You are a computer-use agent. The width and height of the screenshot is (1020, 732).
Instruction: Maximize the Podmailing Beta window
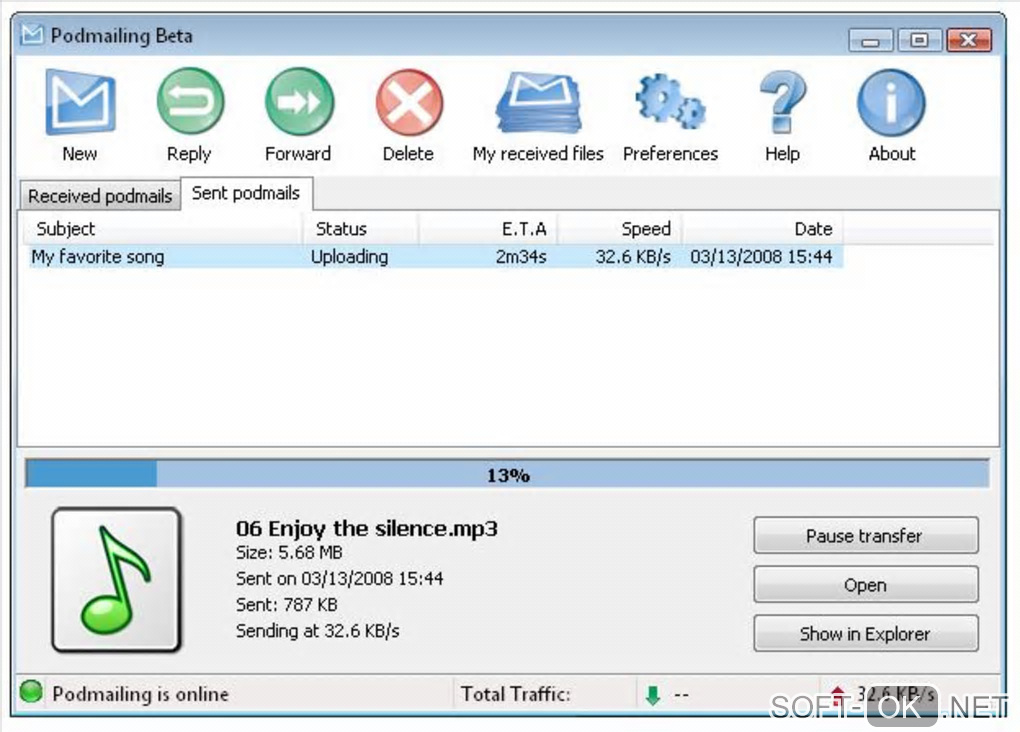coord(919,40)
